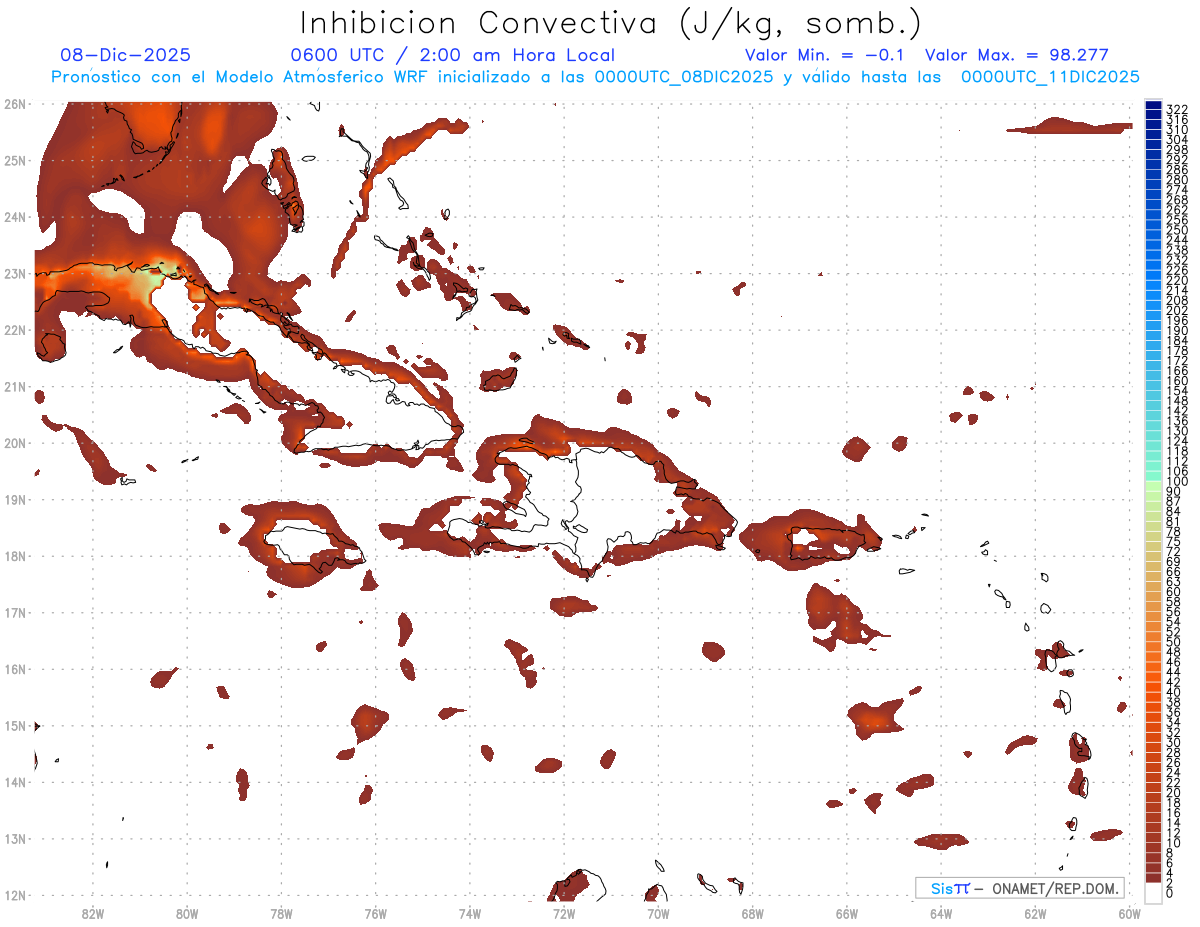The width and height of the screenshot is (1200, 927).
Task: Click the "16N" latitude label
Action: [x=15, y=669]
